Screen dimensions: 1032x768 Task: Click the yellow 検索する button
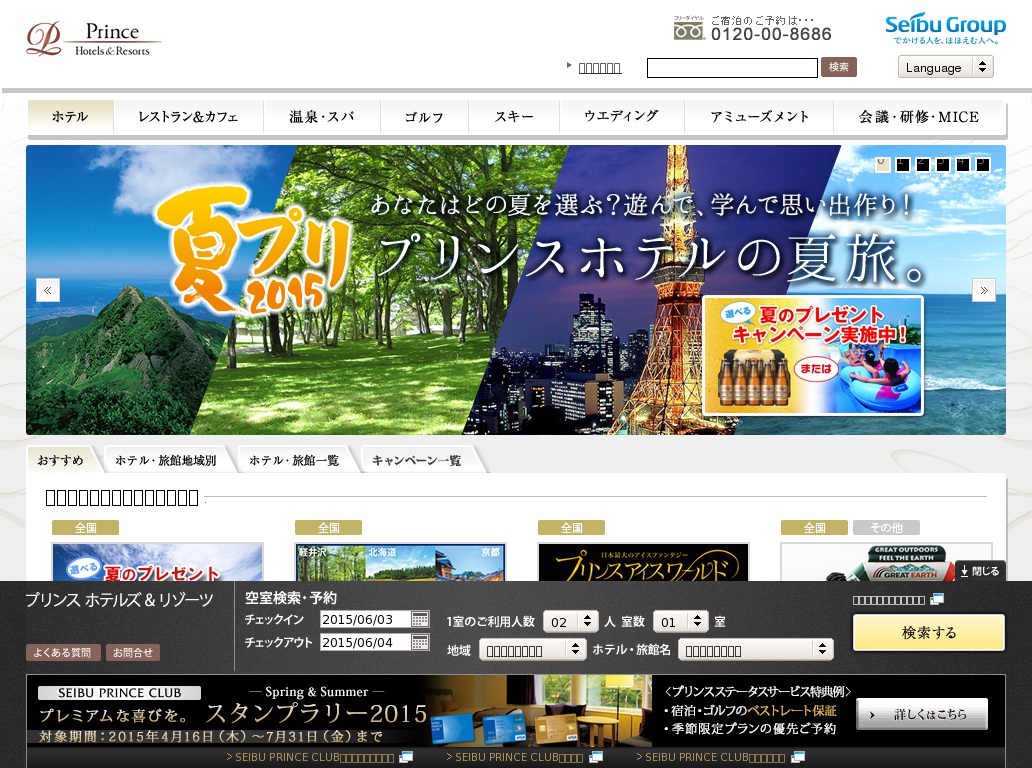click(929, 632)
